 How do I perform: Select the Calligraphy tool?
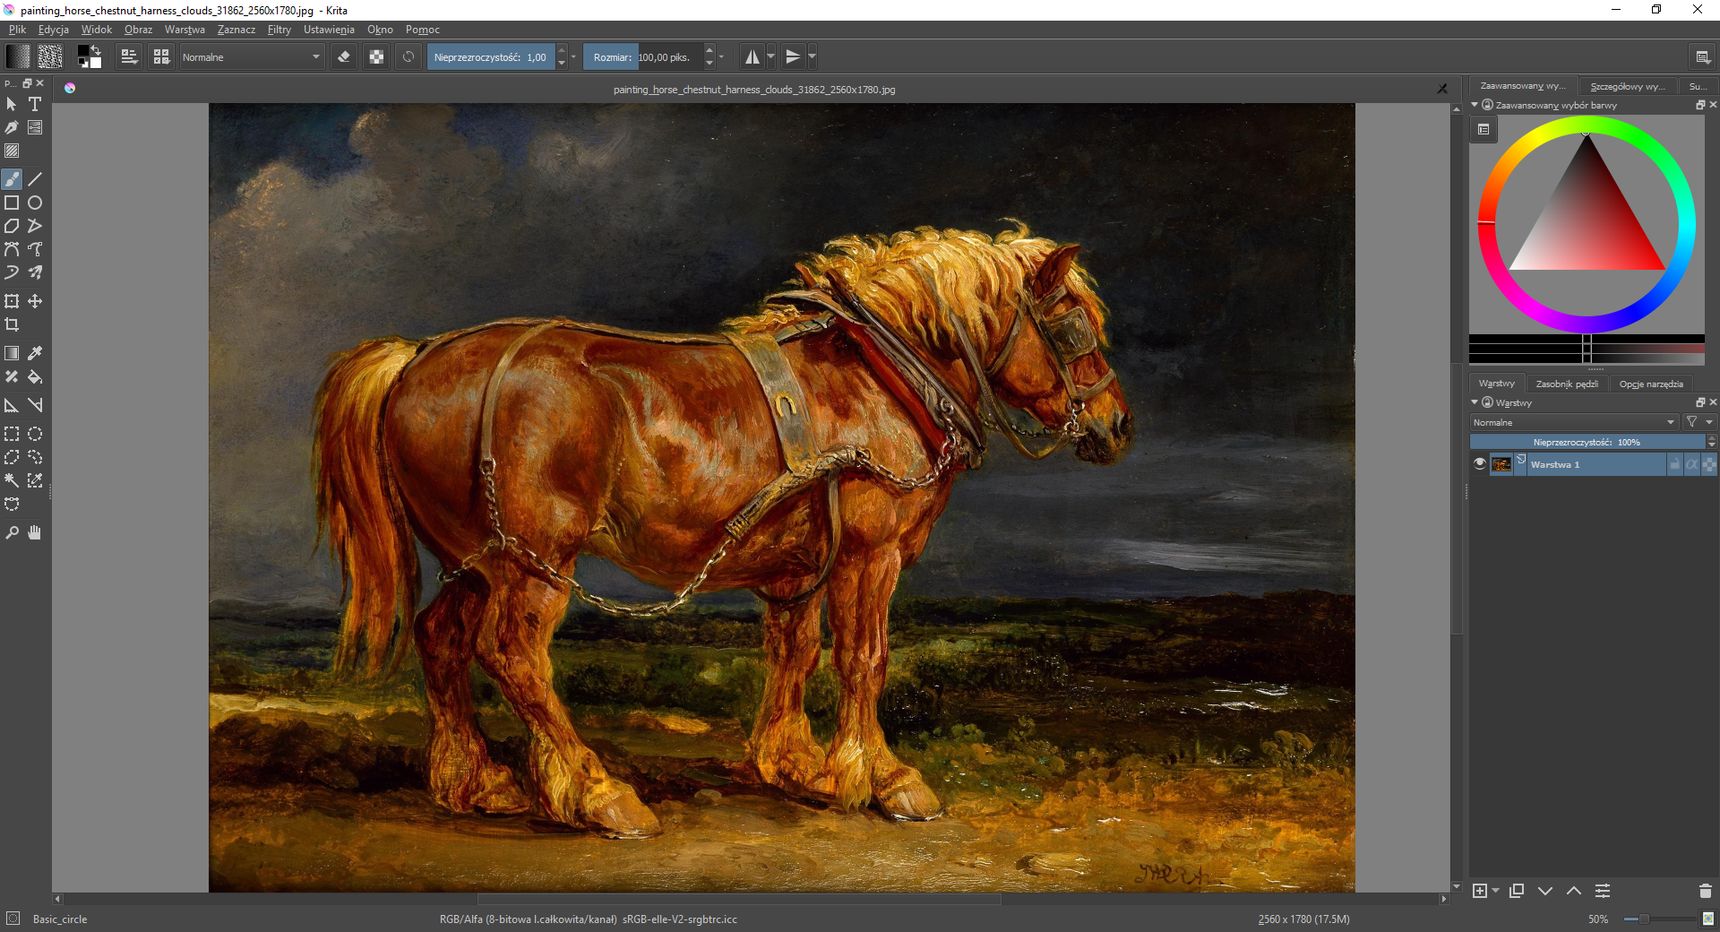click(x=12, y=128)
